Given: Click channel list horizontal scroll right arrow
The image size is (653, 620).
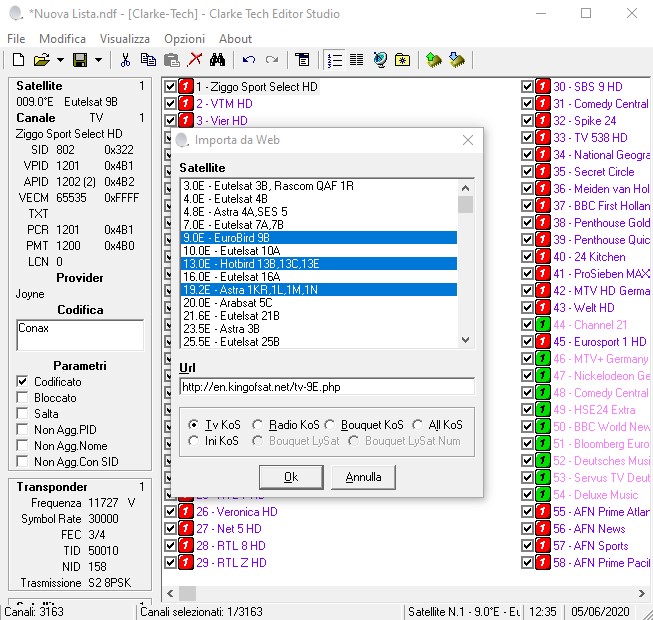Looking at the screenshot, I should pos(642,593).
